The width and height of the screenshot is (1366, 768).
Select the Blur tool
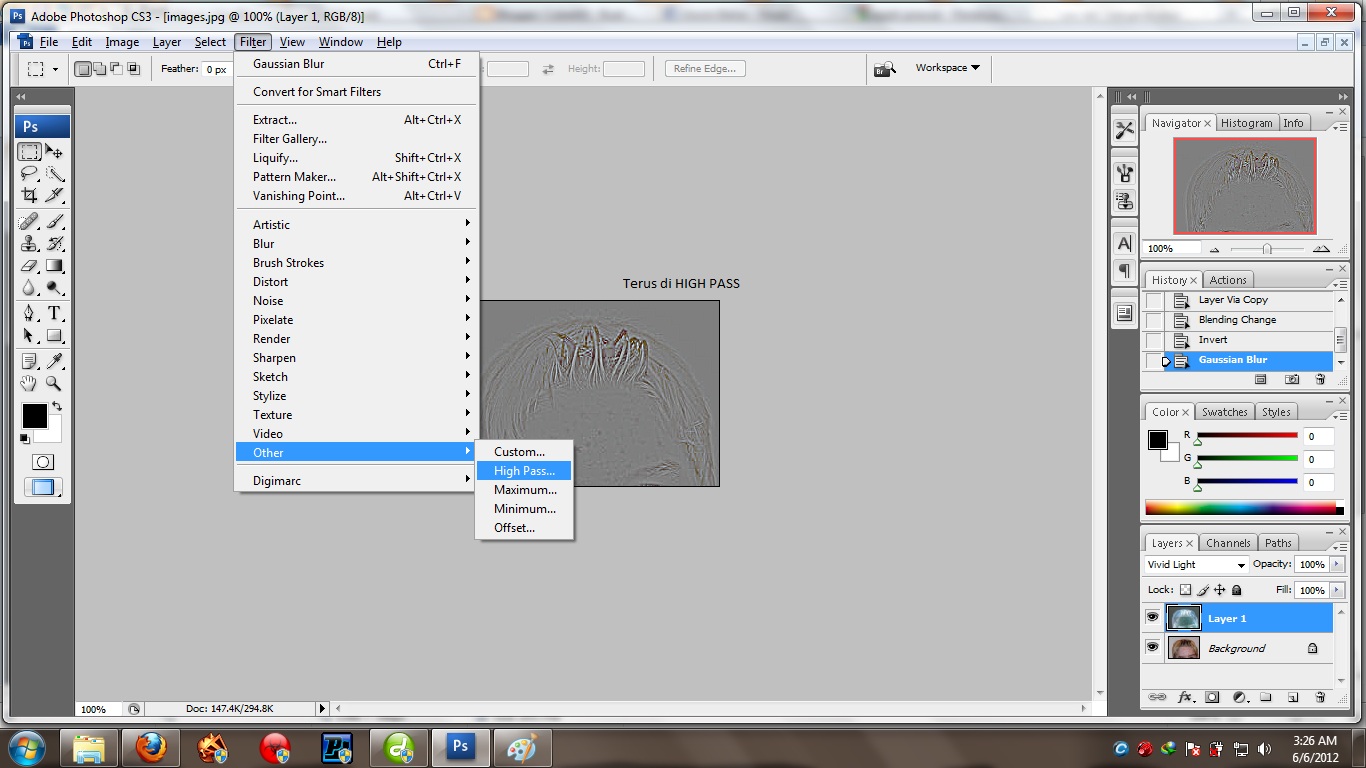pos(30,288)
